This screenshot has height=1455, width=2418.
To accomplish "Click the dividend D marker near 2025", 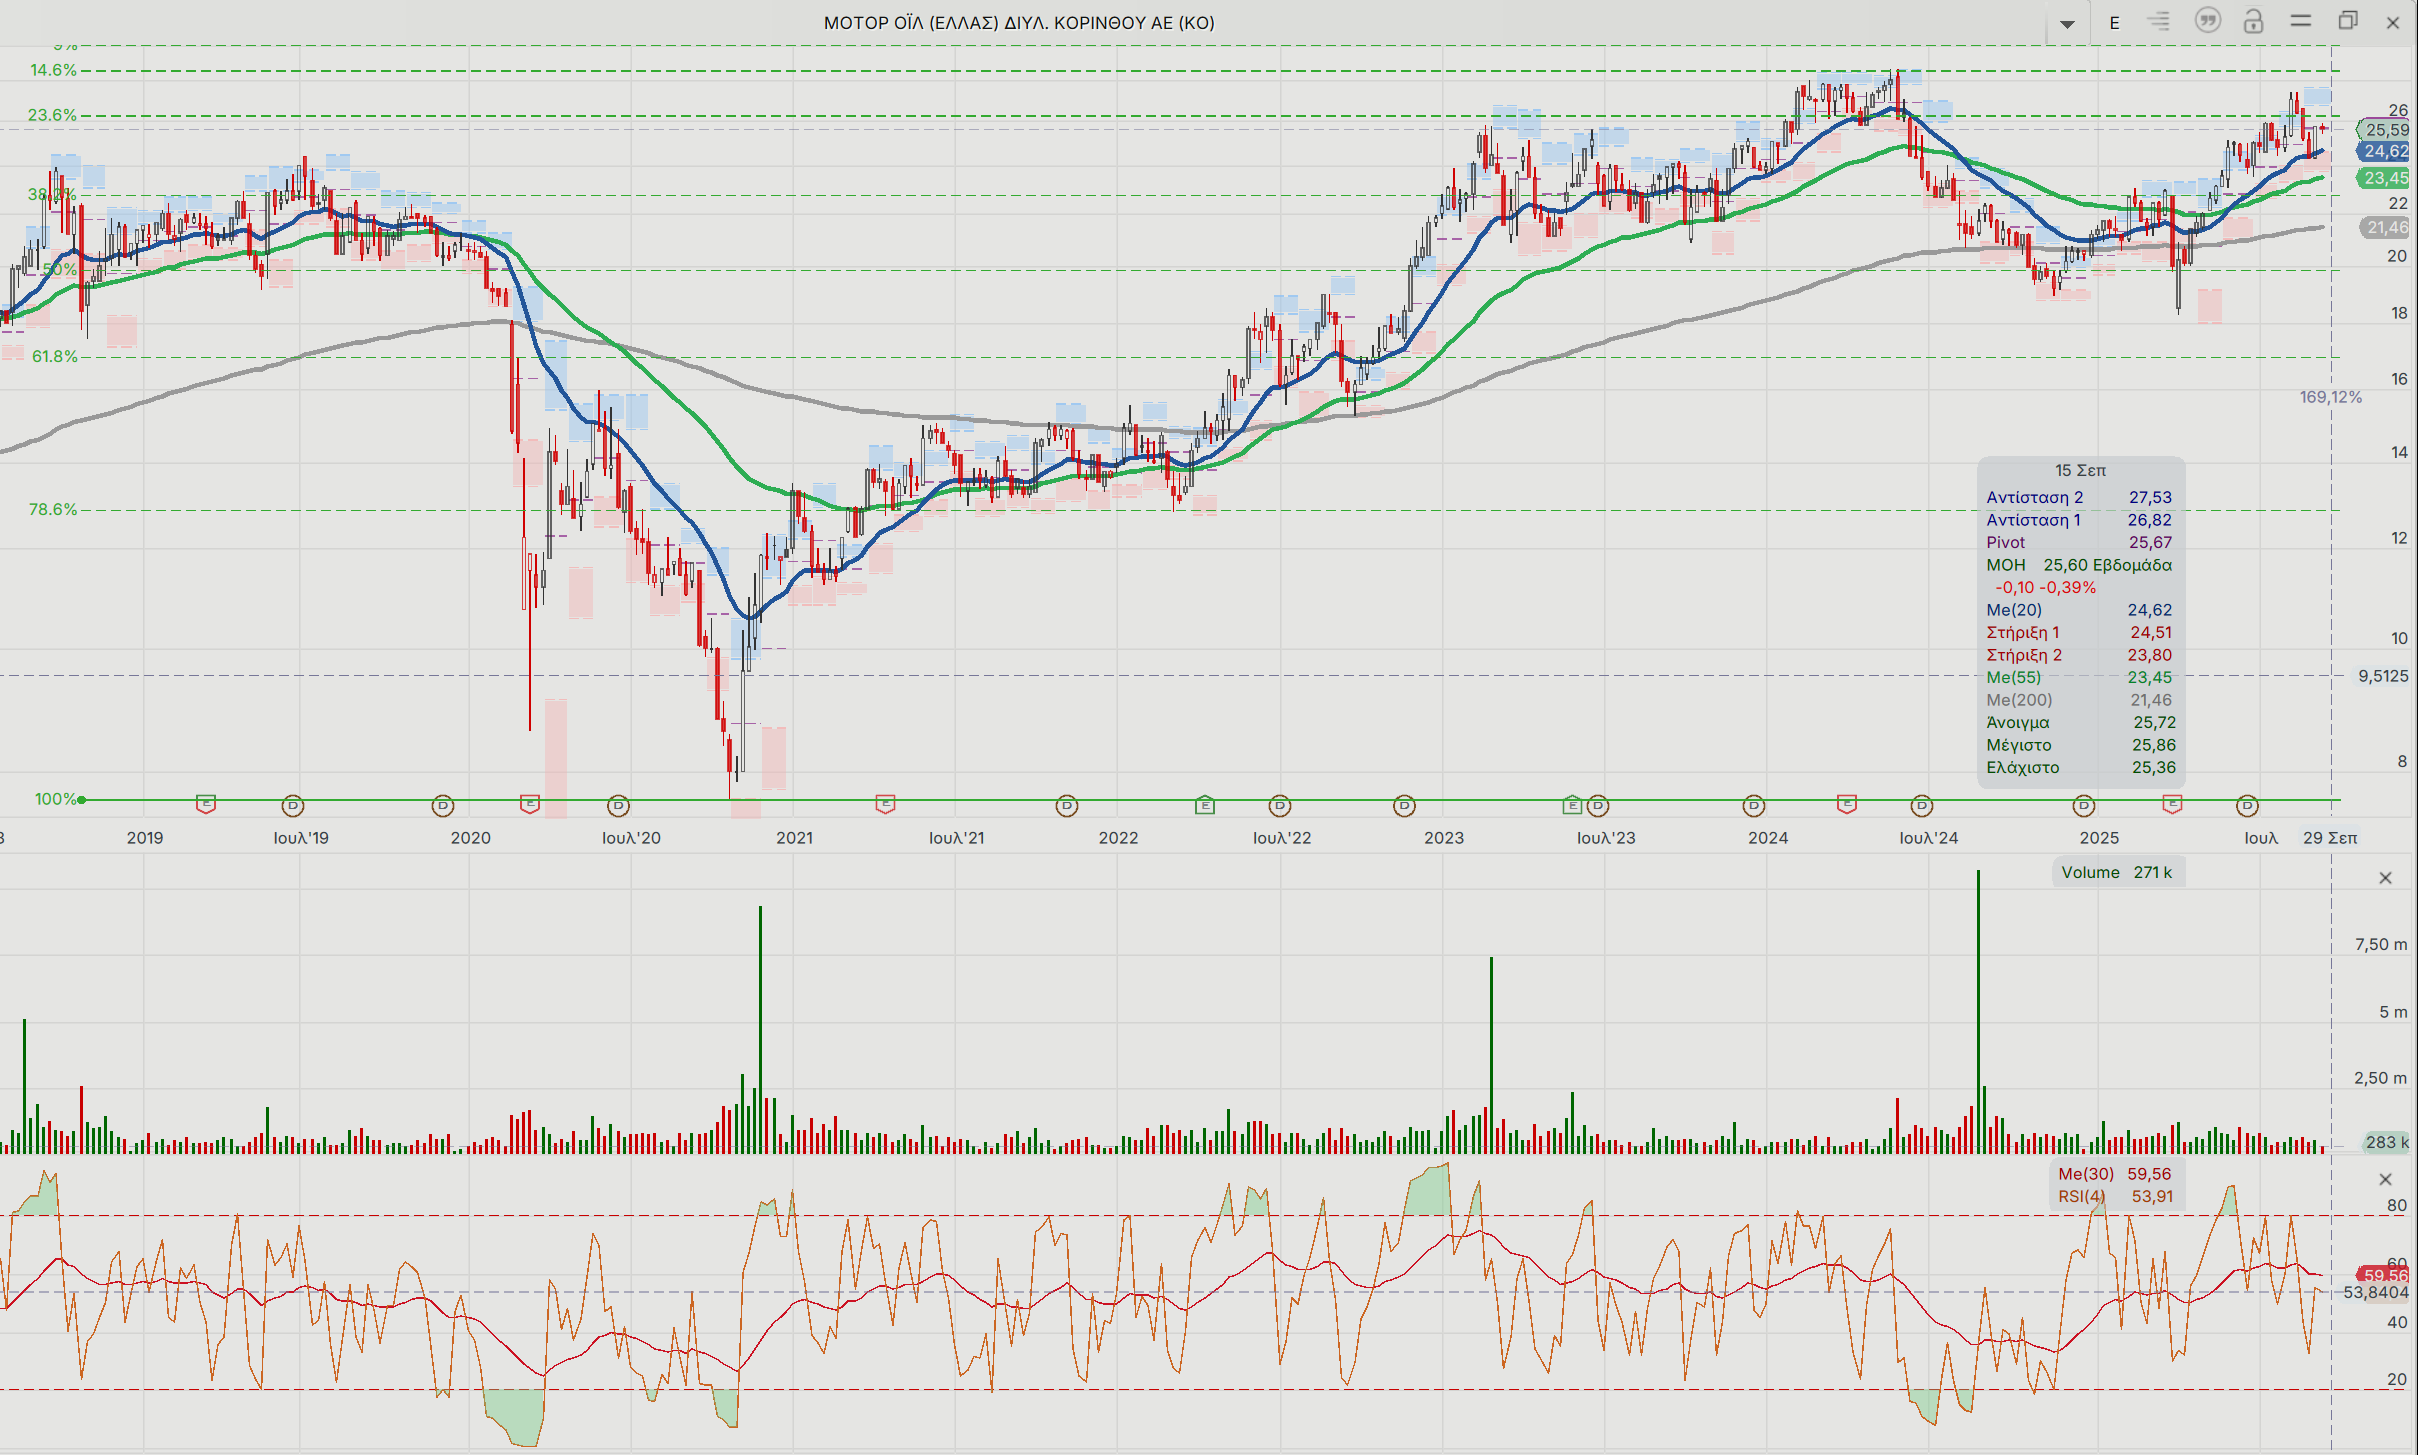I will pyautogui.click(x=2084, y=805).
